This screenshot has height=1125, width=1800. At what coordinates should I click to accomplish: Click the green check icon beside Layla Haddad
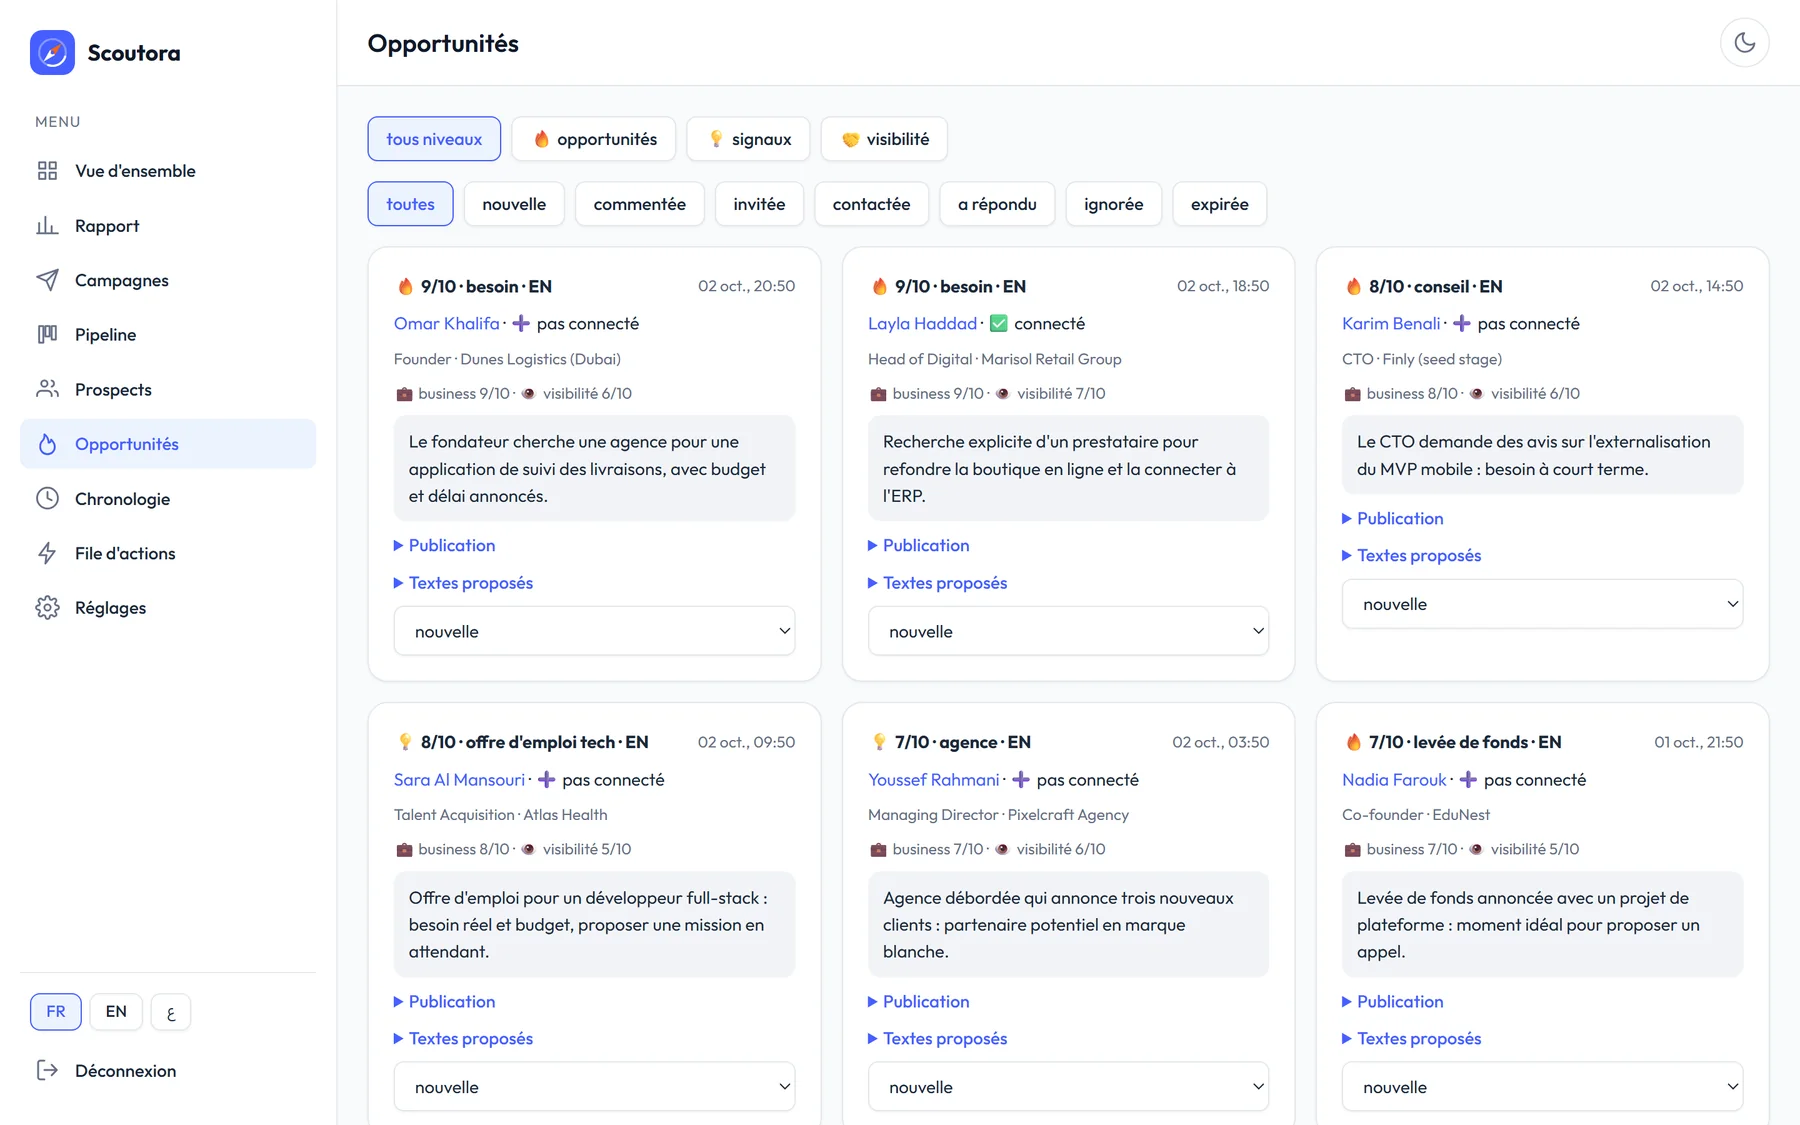998,324
